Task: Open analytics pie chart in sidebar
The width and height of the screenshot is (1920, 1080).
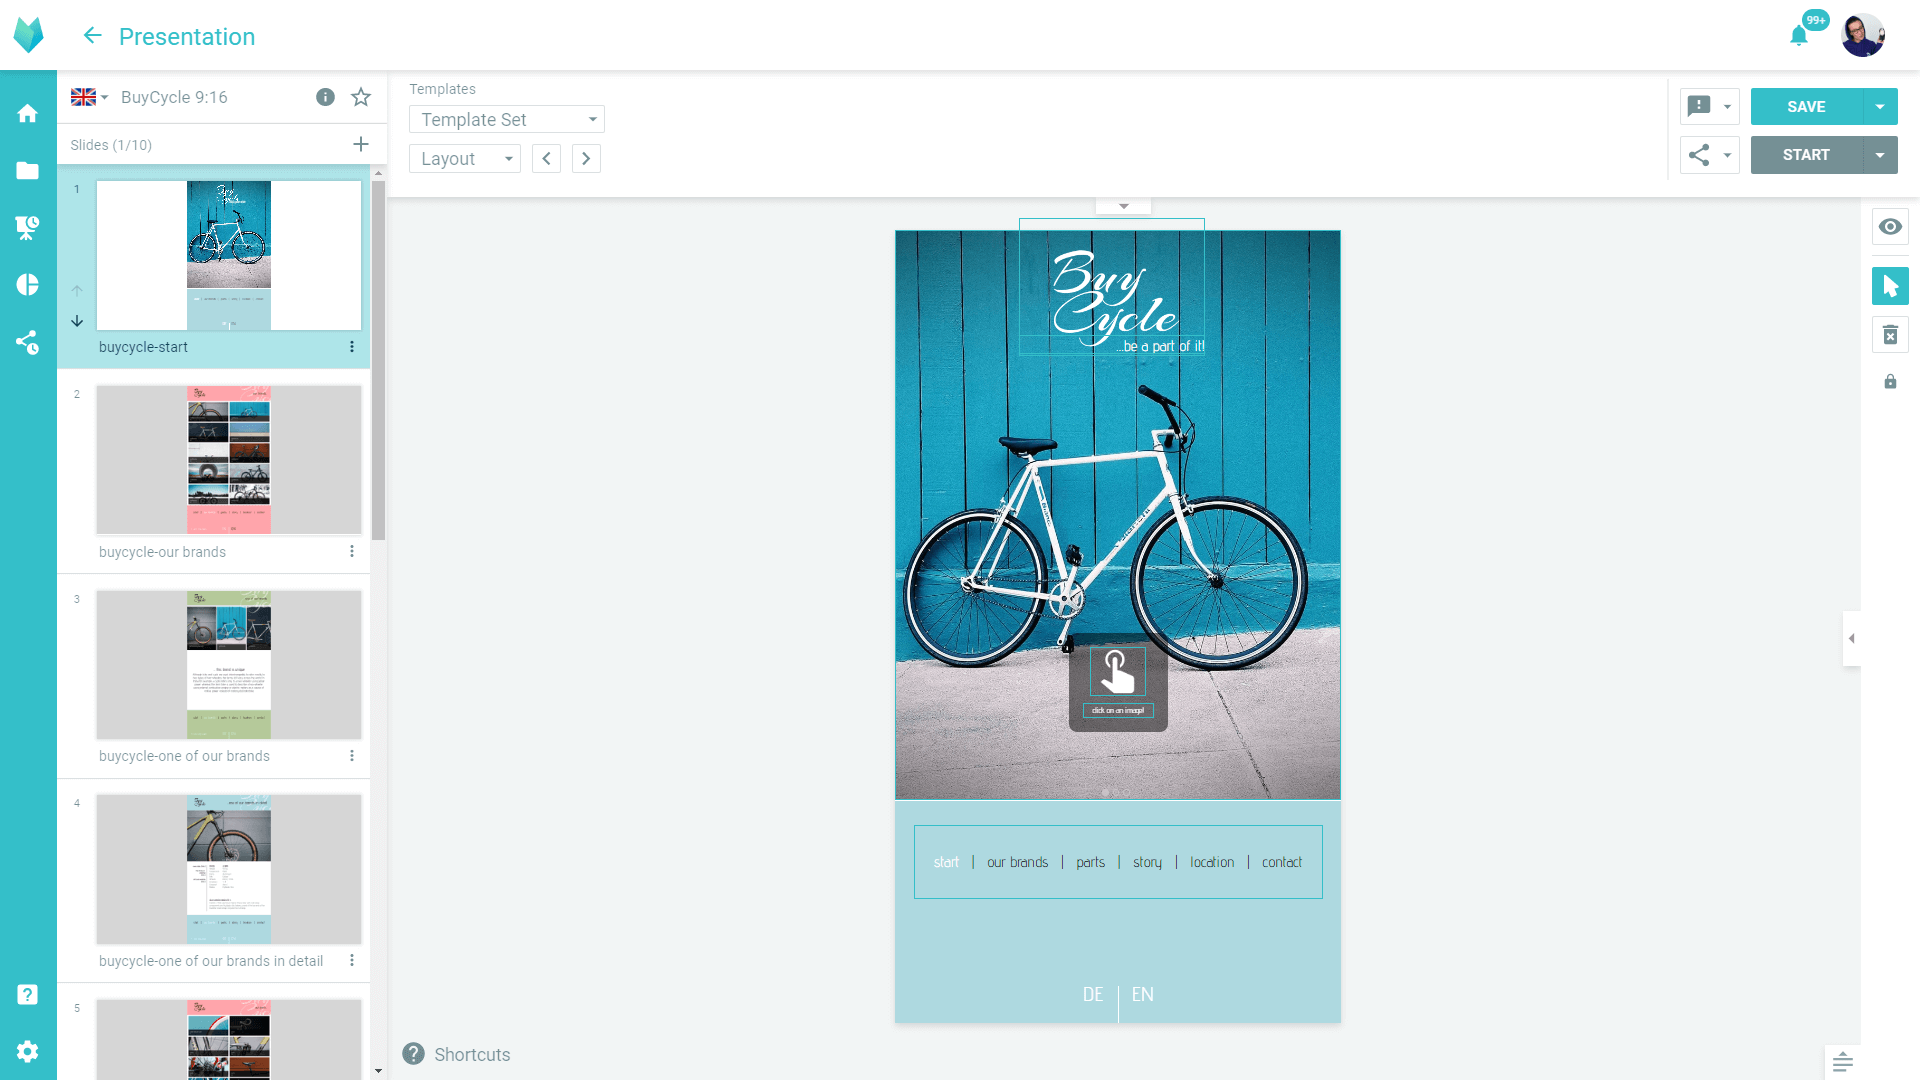Action: (x=28, y=285)
